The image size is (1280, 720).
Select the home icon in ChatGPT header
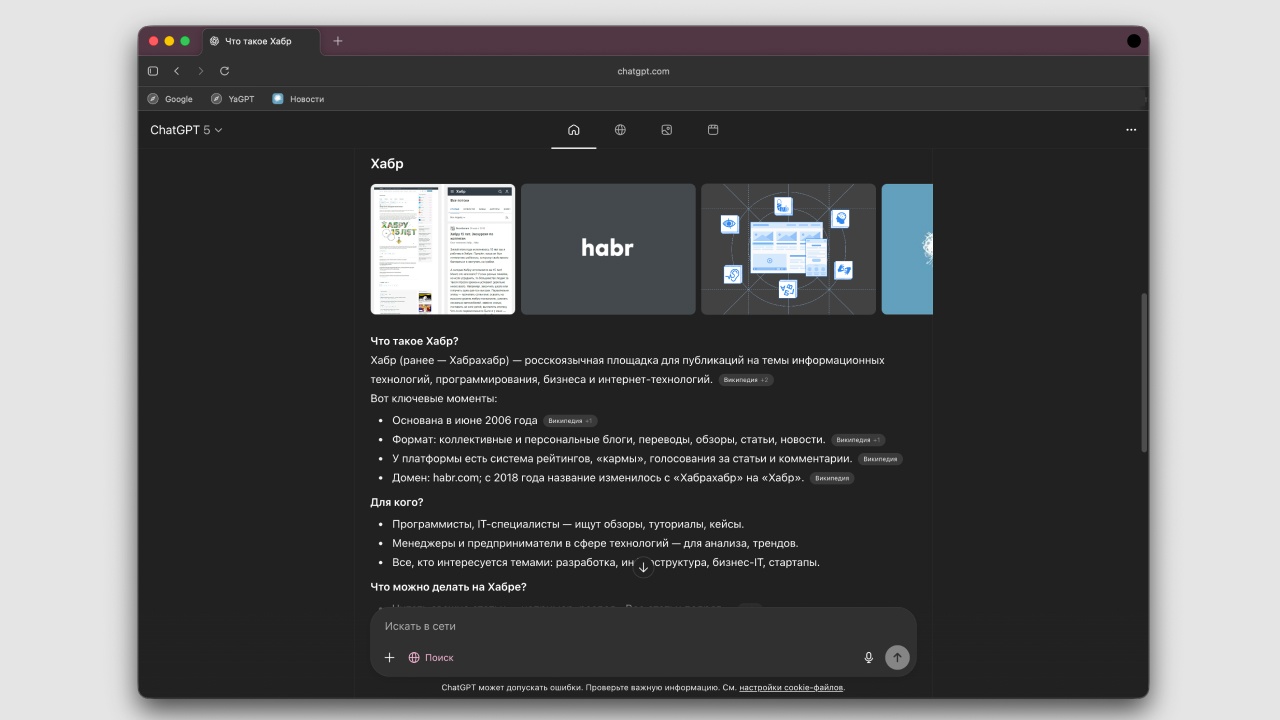(574, 130)
